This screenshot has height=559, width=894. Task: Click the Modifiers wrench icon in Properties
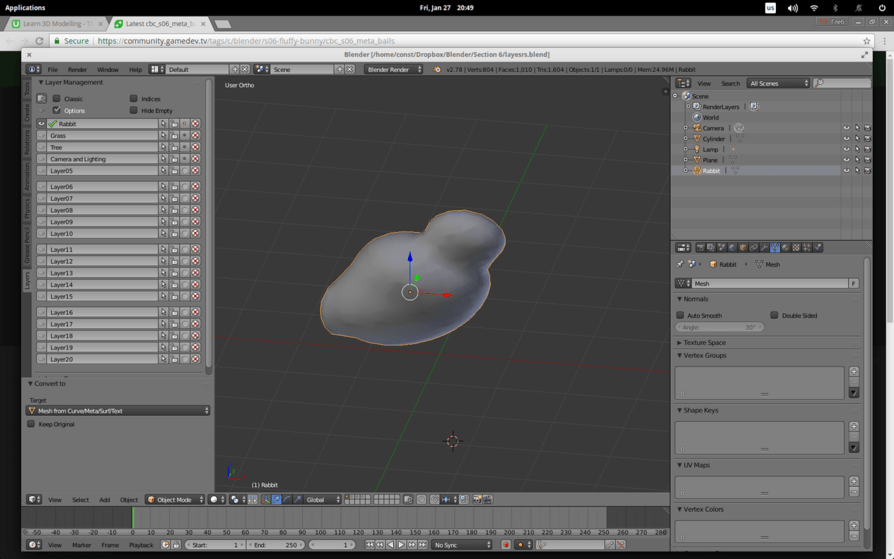point(764,247)
